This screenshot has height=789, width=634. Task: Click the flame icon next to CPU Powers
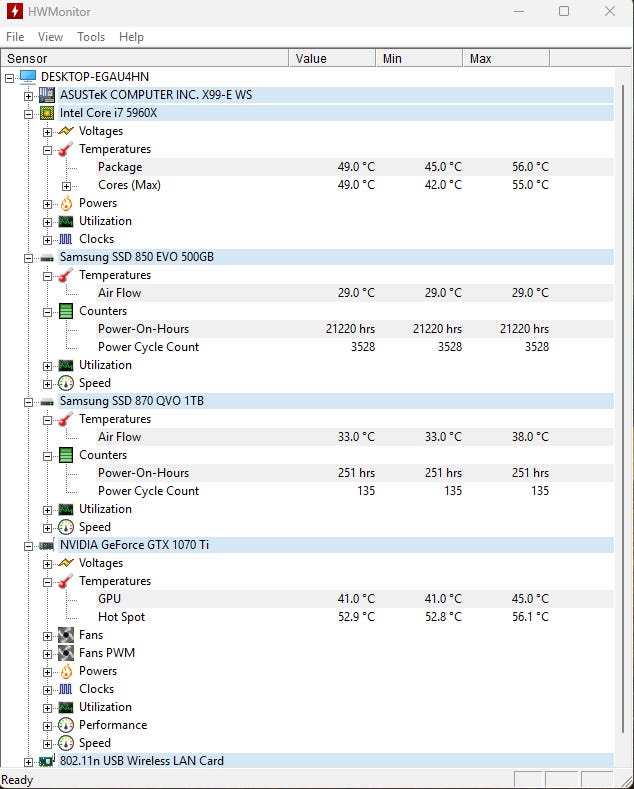pyautogui.click(x=66, y=203)
